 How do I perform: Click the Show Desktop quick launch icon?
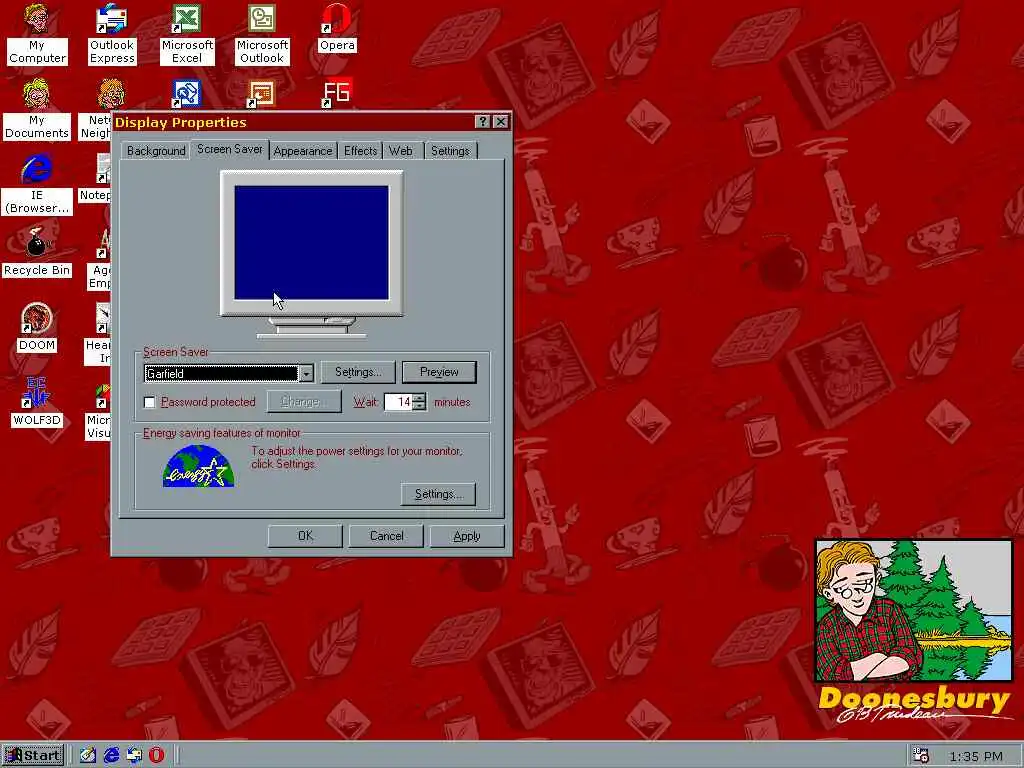(x=88, y=755)
